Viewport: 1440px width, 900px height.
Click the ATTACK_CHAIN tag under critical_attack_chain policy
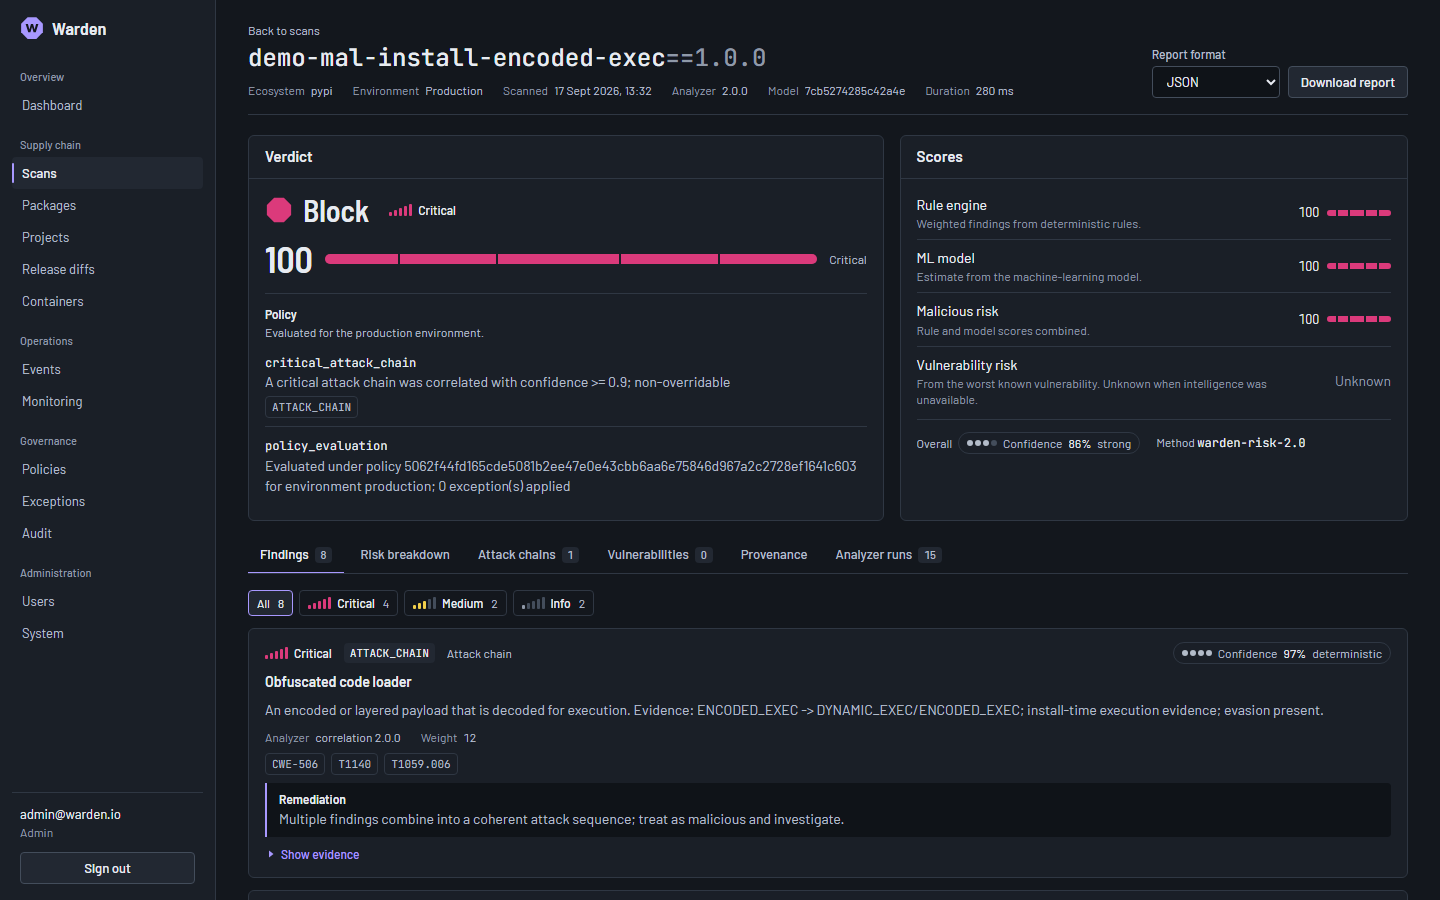pos(311,407)
